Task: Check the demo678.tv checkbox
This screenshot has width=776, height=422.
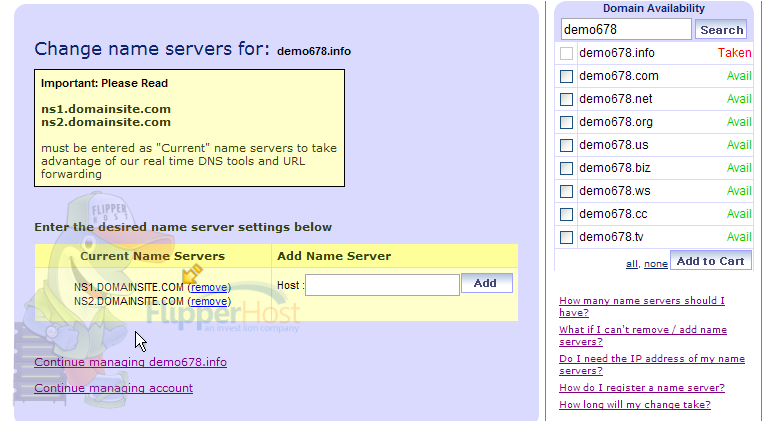Action: [566, 237]
